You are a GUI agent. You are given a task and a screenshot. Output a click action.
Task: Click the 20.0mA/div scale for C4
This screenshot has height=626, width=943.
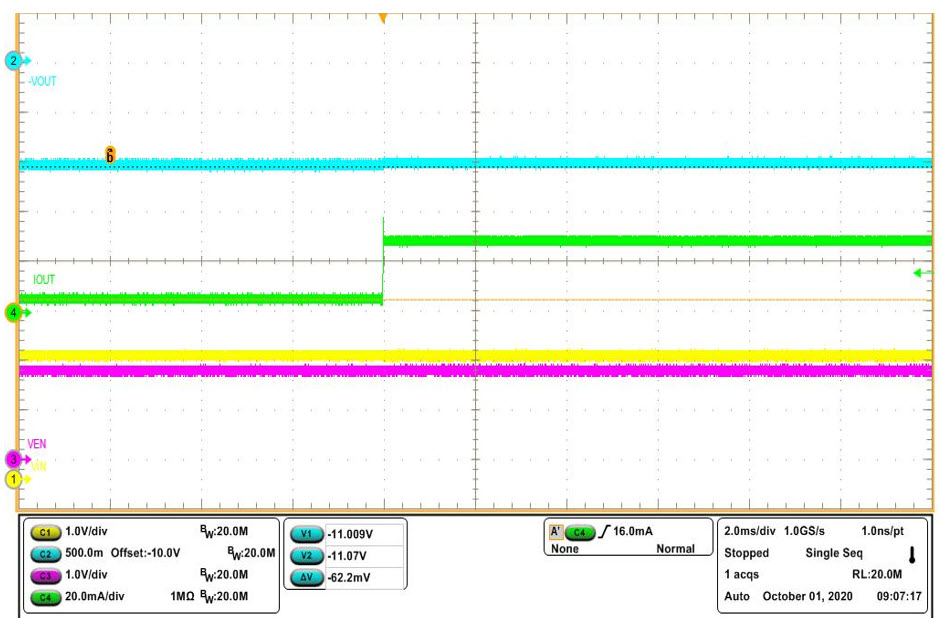(x=94, y=596)
